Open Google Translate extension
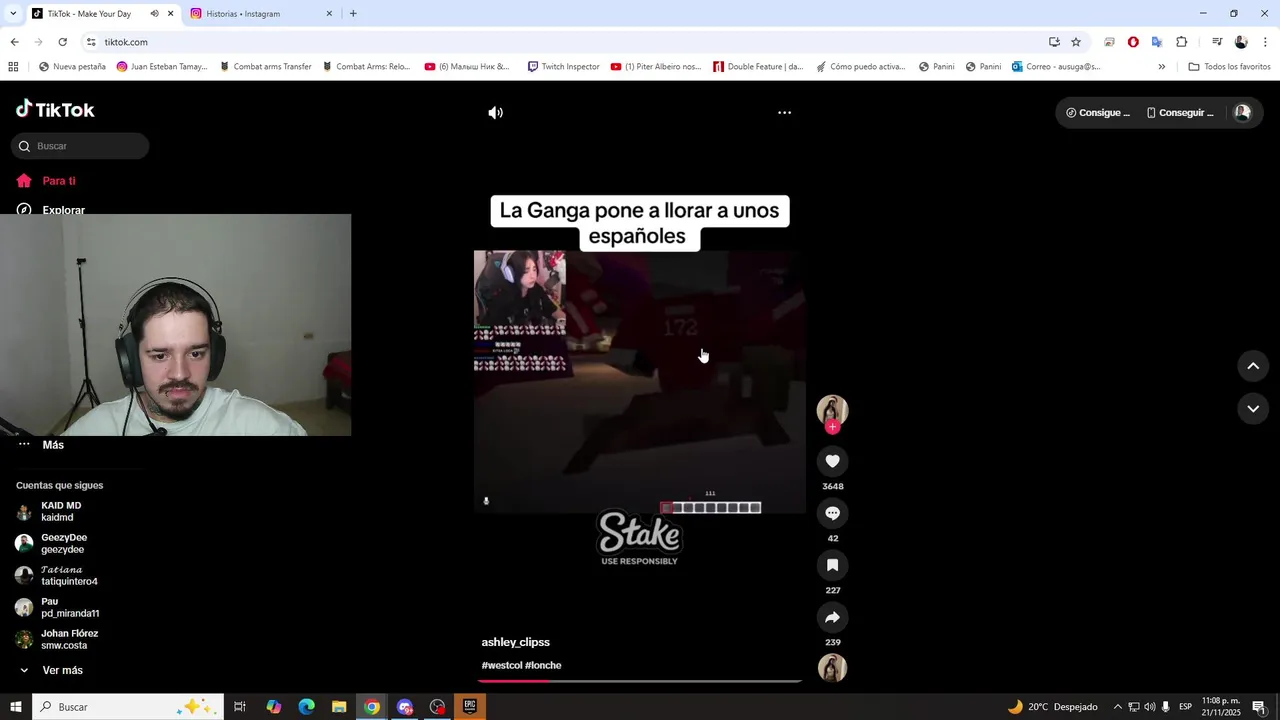Viewport: 1280px width, 720px height. [1157, 42]
